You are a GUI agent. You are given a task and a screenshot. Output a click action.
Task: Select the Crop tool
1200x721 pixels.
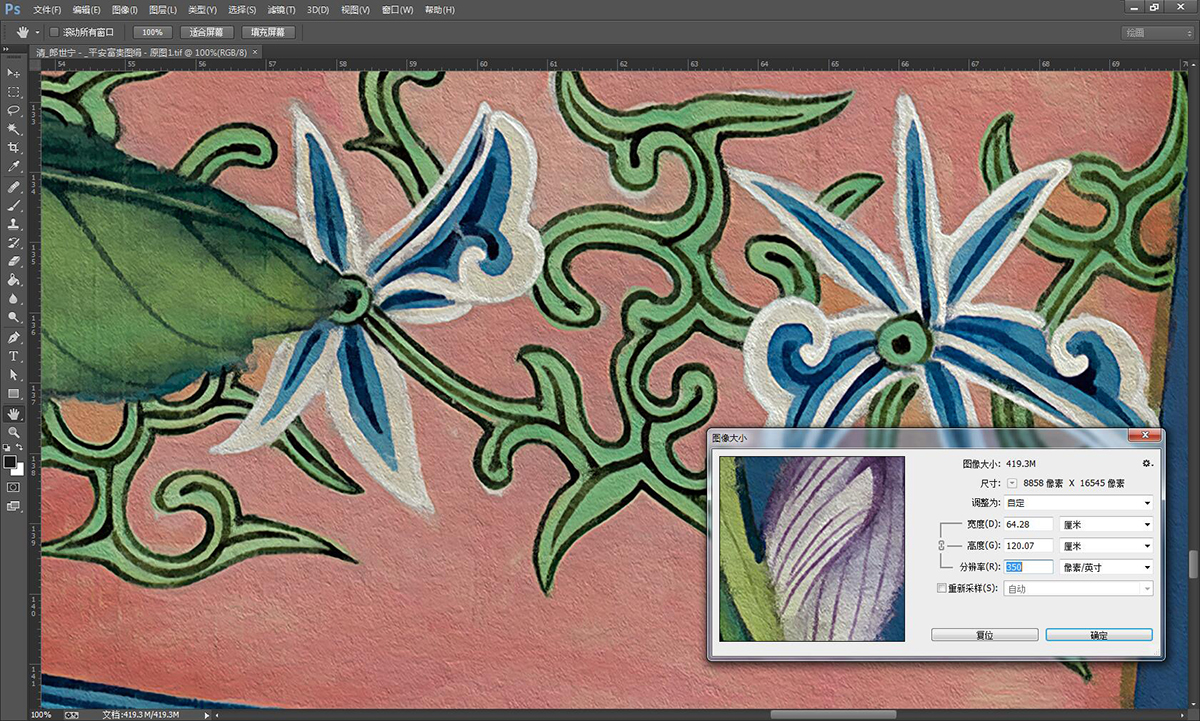[14, 147]
